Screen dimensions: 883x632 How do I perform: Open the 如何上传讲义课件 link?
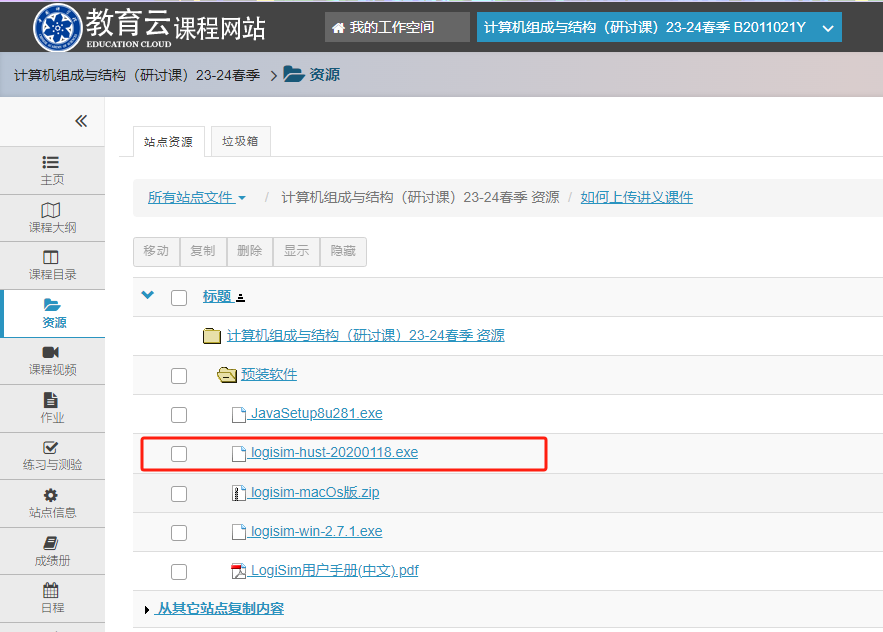[637, 197]
